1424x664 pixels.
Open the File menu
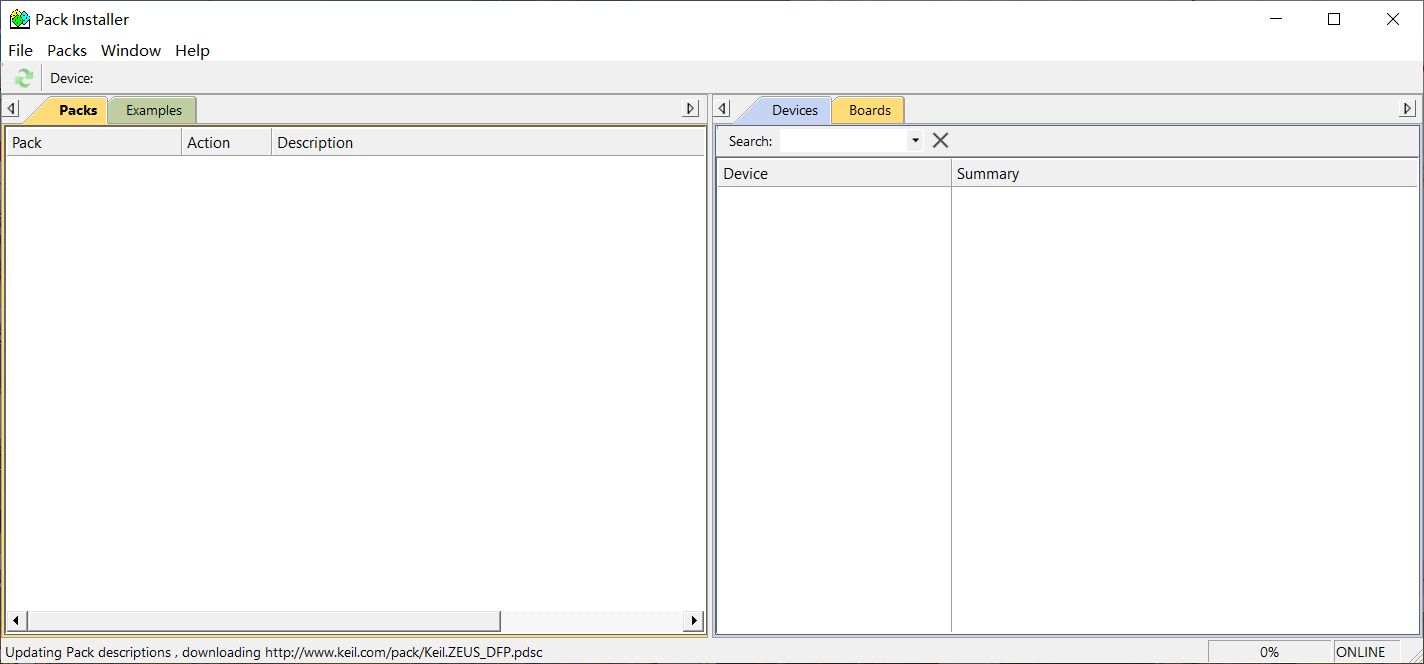tap(20, 50)
